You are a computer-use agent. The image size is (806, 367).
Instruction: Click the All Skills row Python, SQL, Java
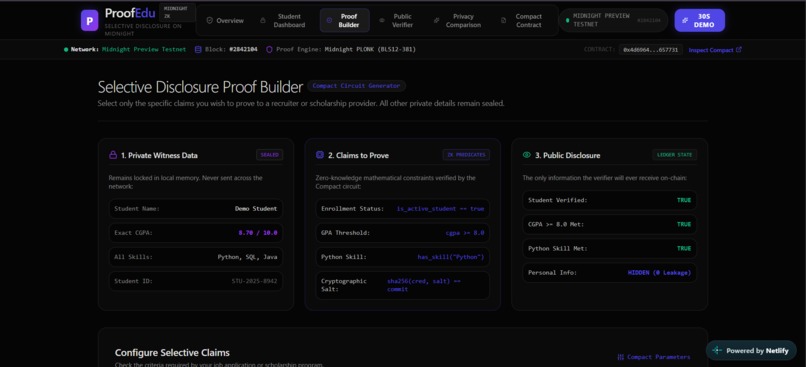click(x=196, y=257)
